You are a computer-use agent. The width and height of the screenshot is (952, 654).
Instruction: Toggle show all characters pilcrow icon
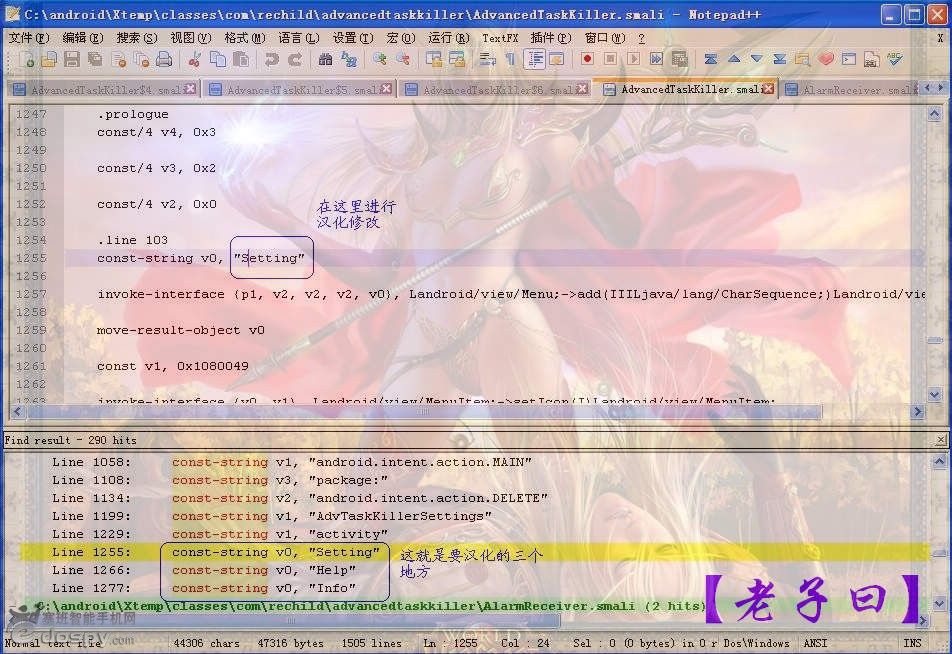[510, 60]
